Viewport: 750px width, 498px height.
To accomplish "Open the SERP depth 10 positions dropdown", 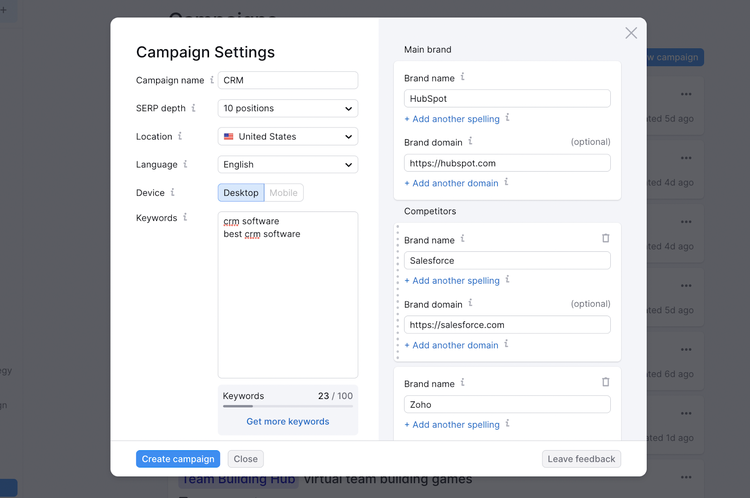I will click(x=288, y=108).
